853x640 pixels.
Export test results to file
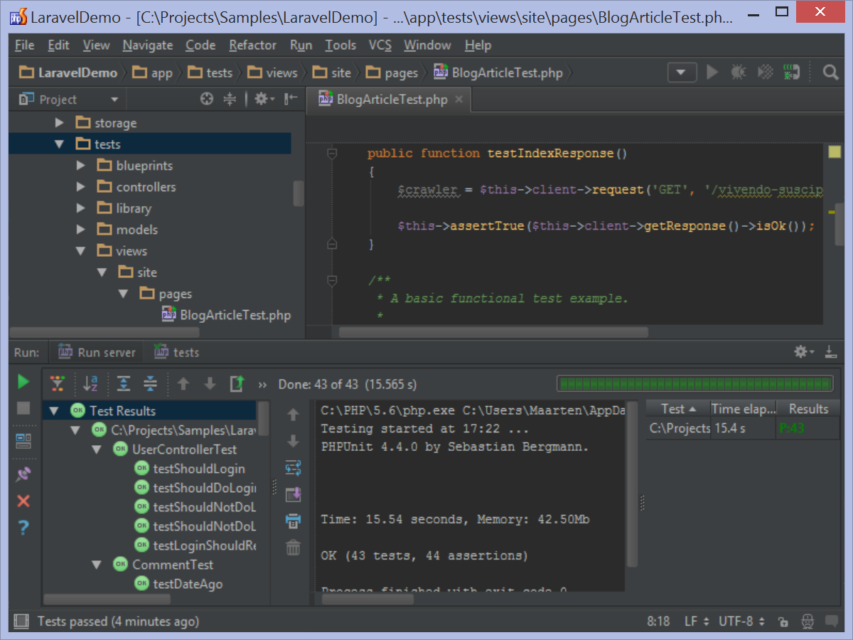292,494
